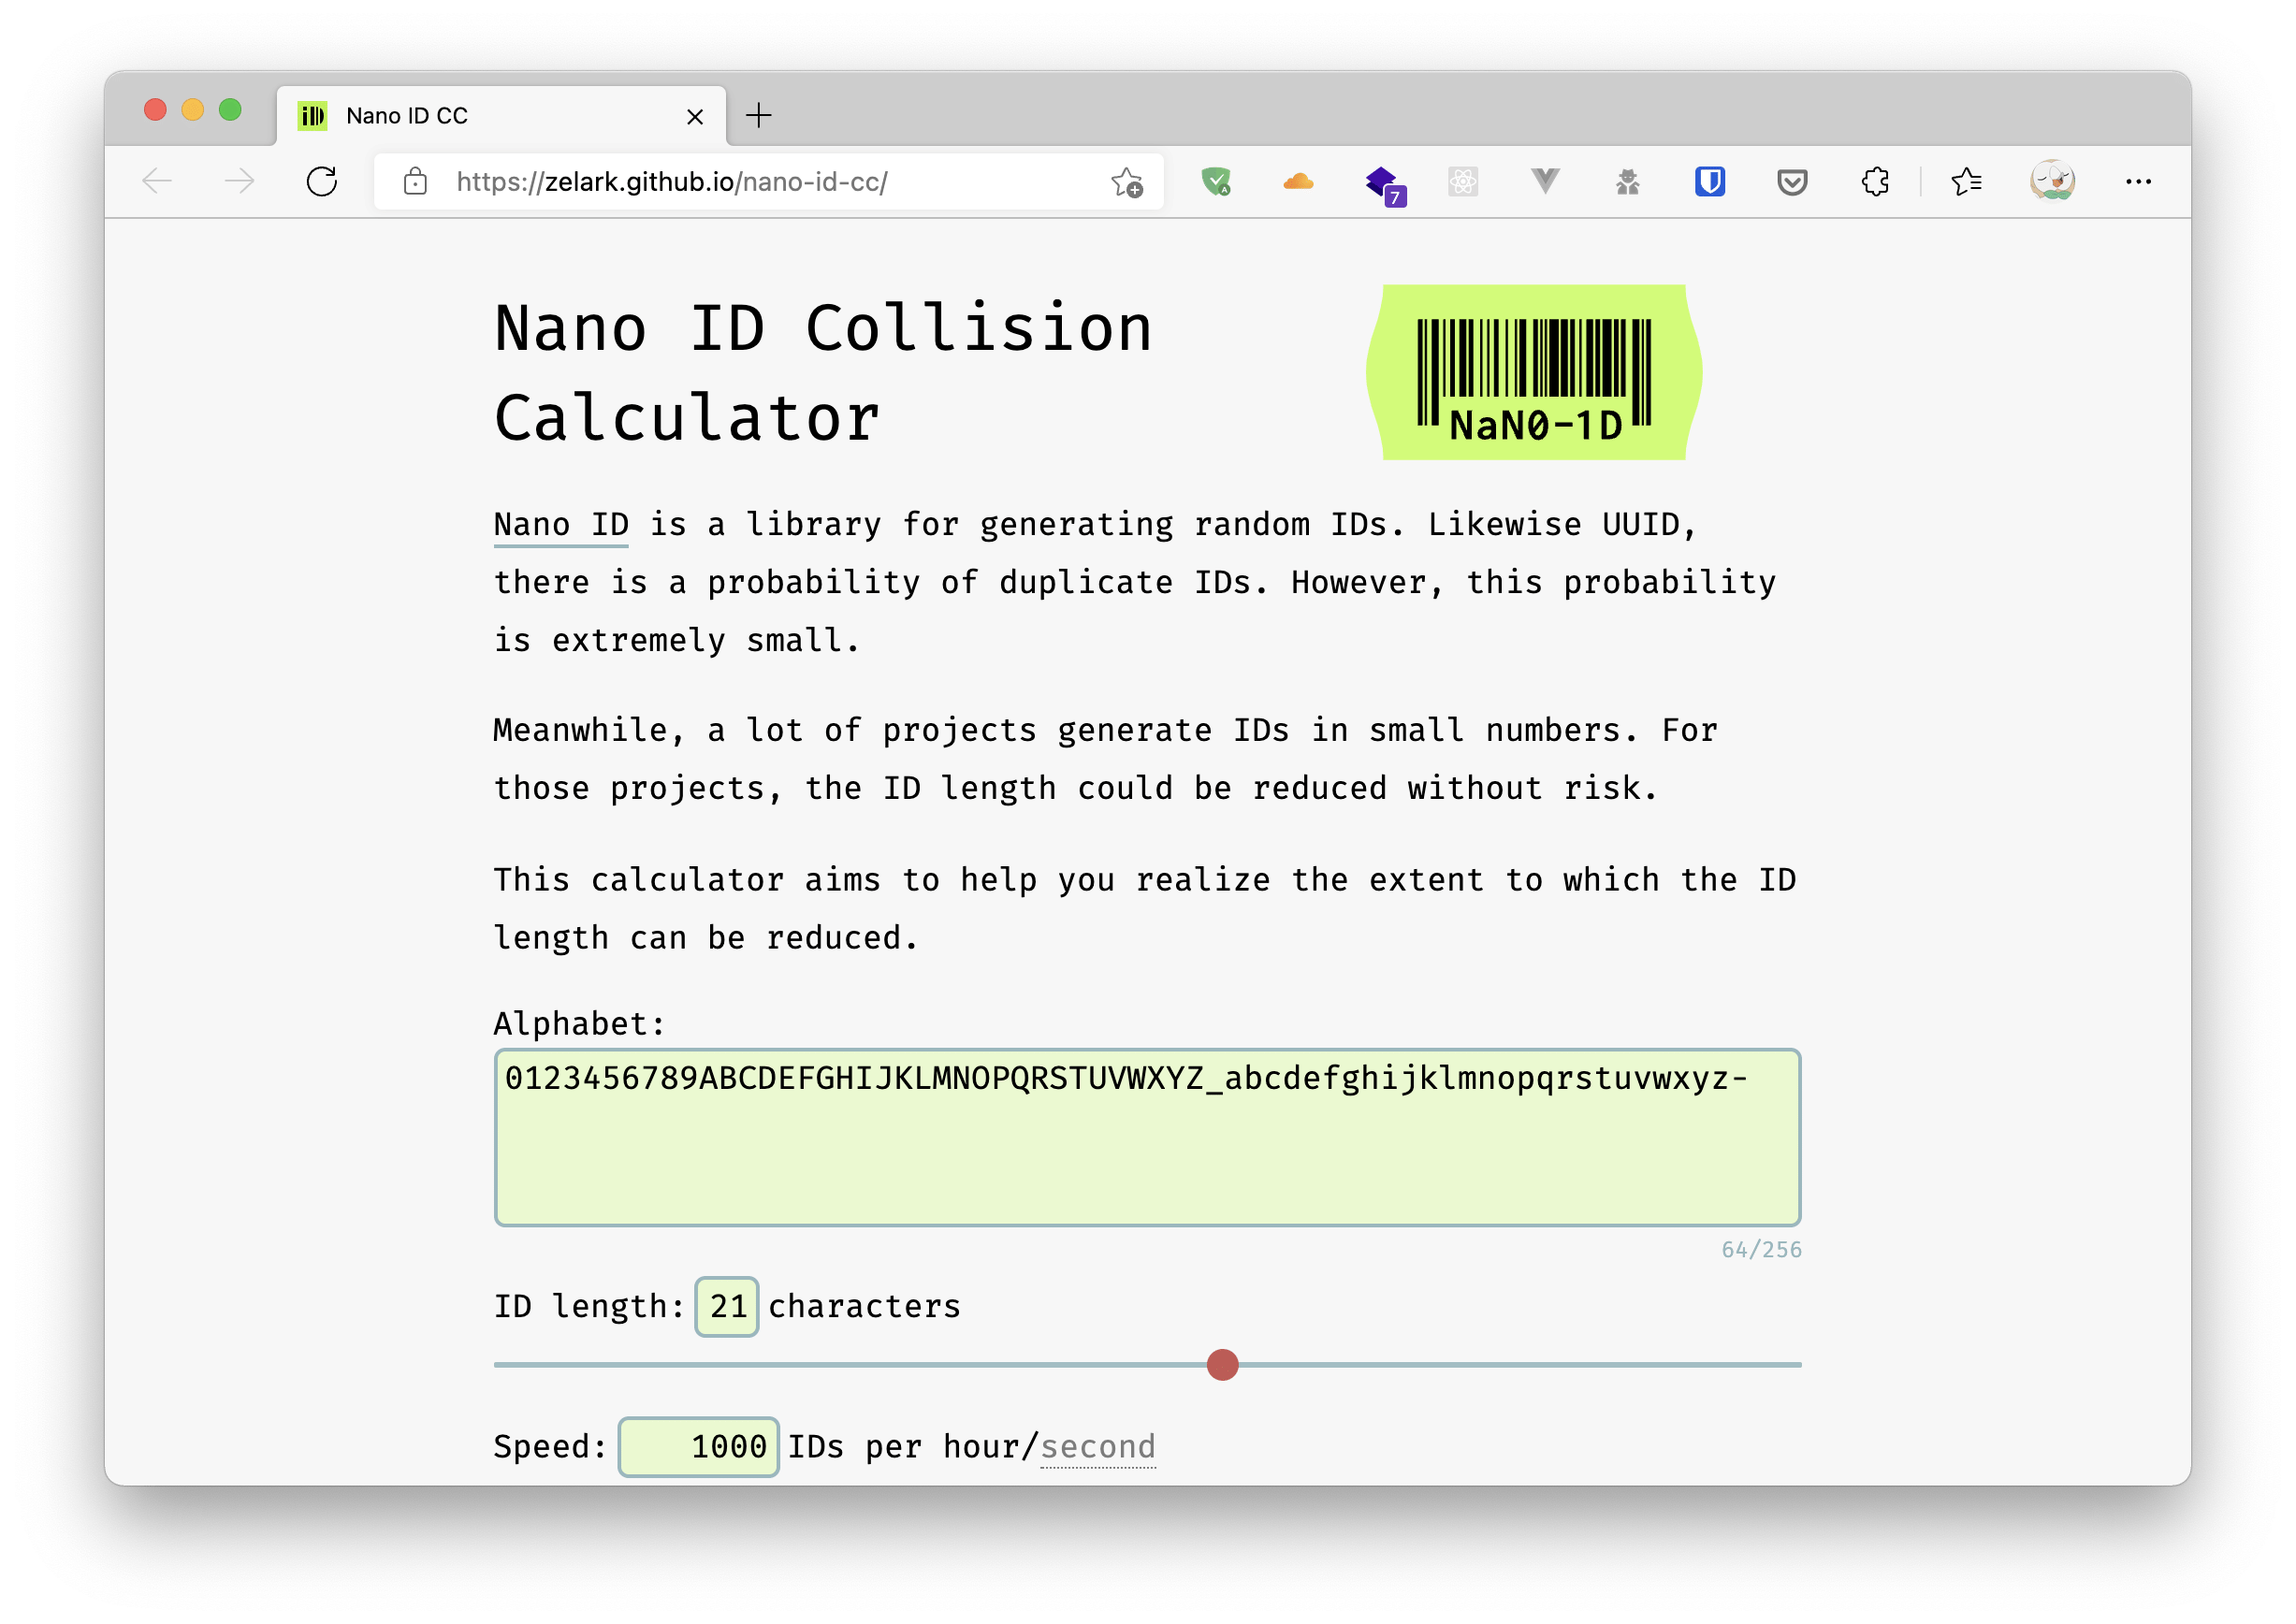This screenshot has height=1624, width=2296.
Task: Open the React developer tools extension
Action: [x=1462, y=181]
